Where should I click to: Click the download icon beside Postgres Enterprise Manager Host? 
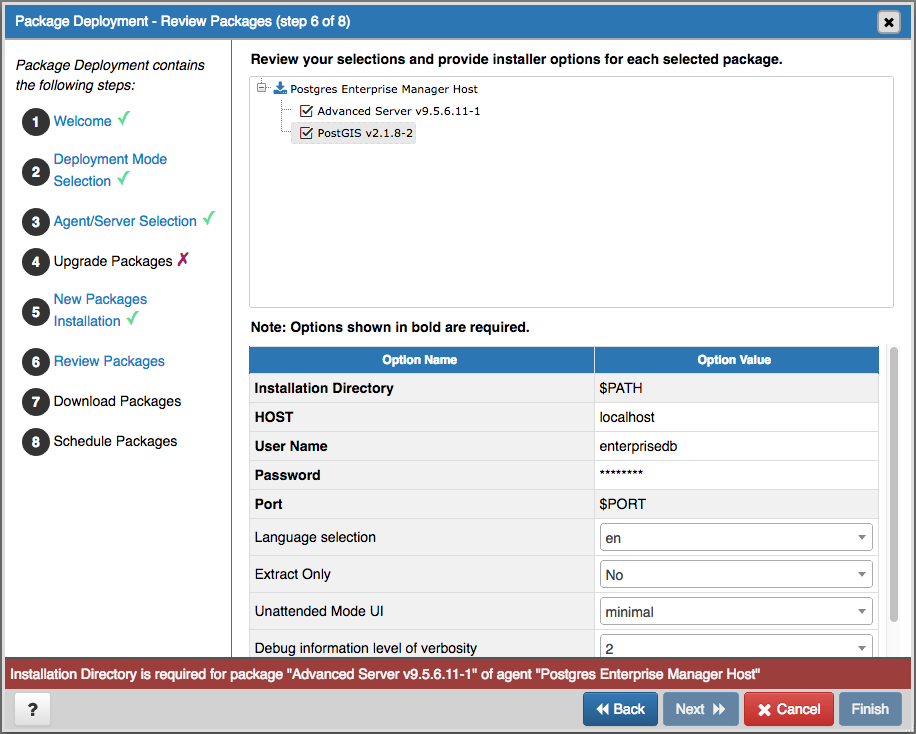click(x=280, y=88)
